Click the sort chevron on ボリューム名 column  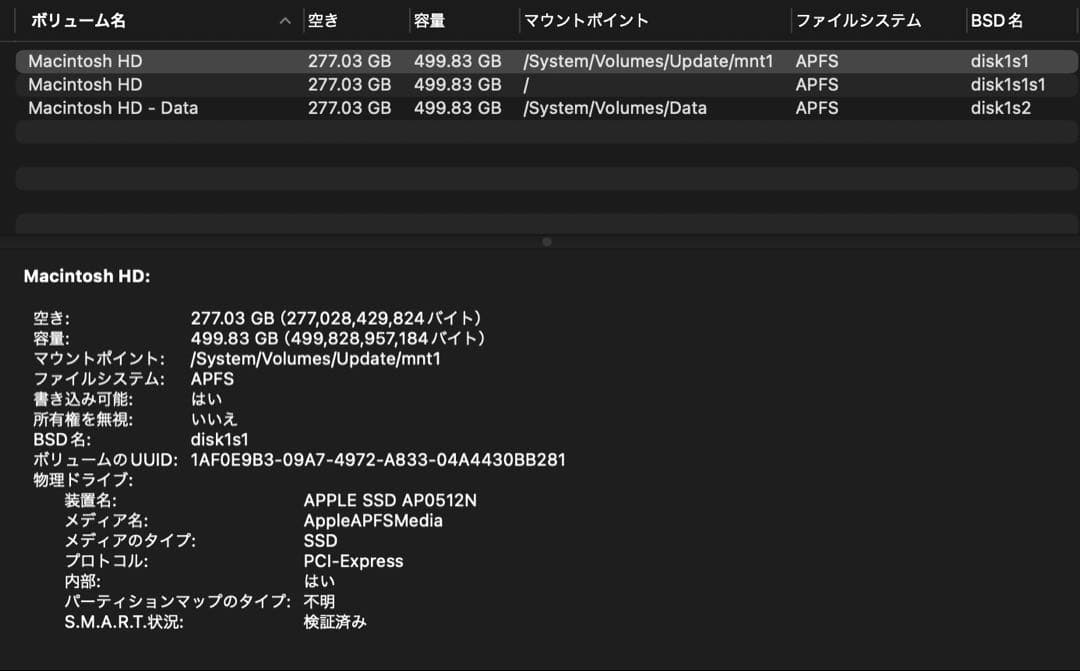pyautogui.click(x=284, y=20)
